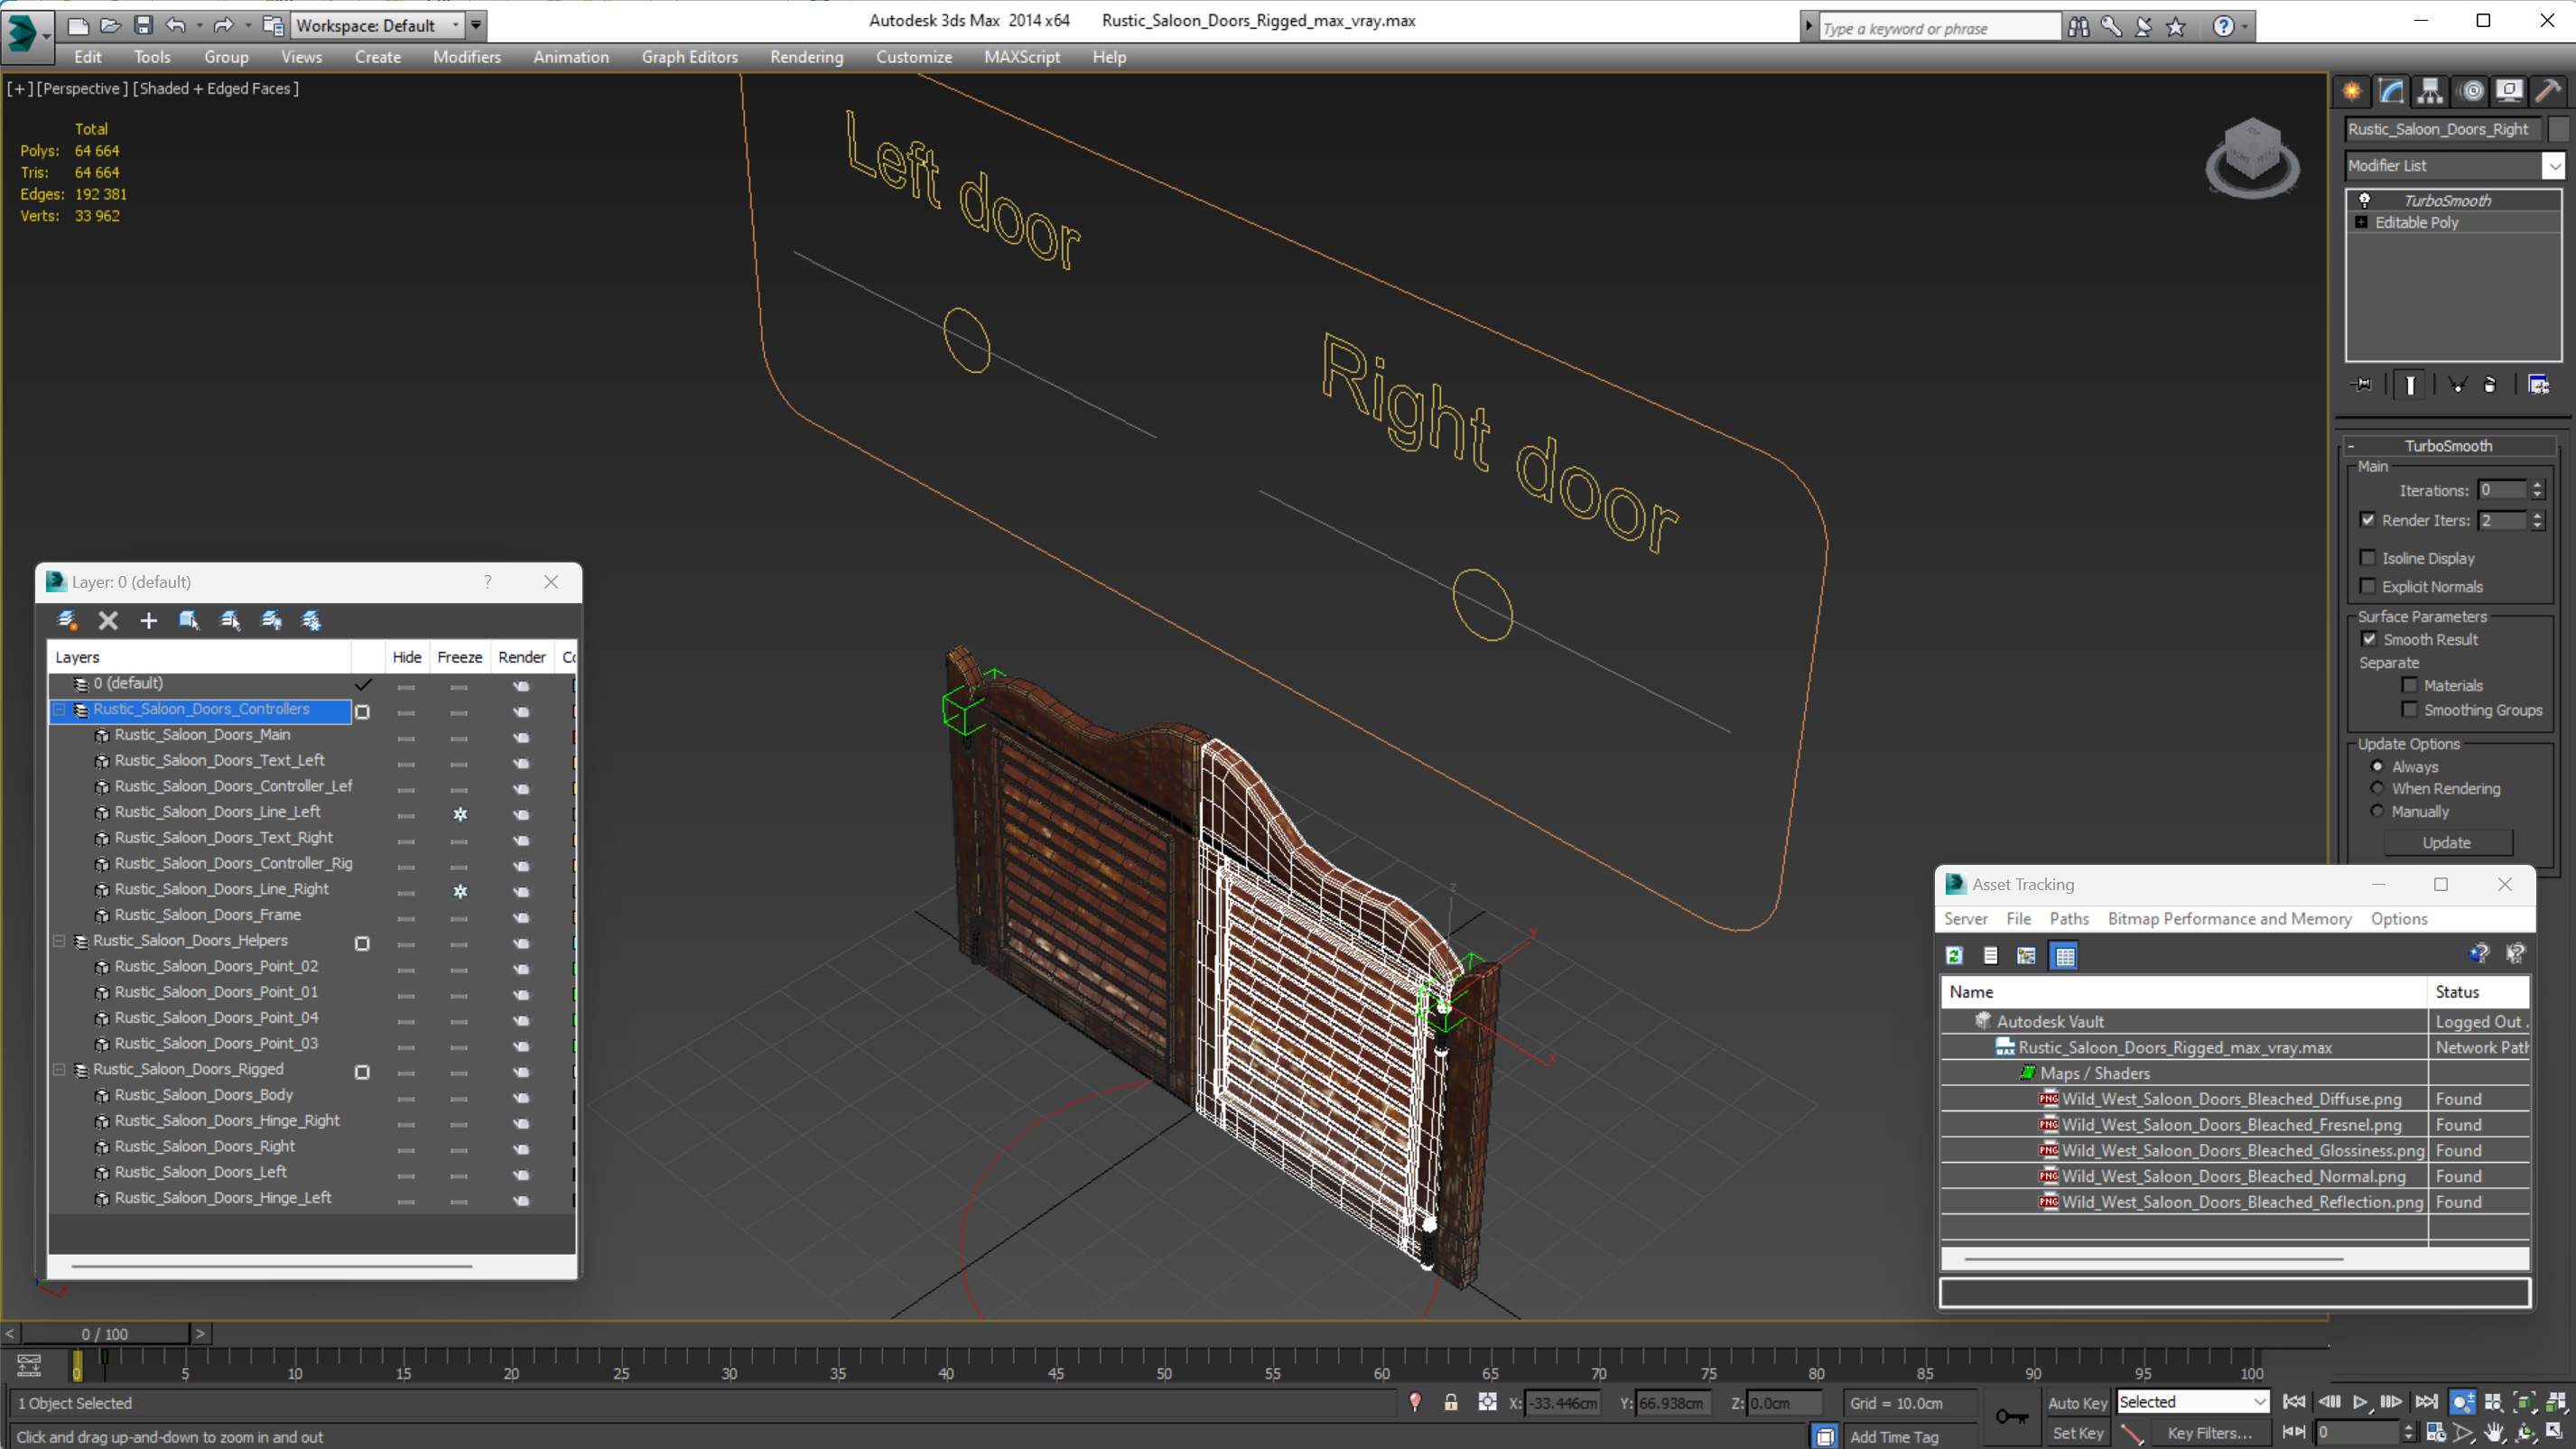Click Make Unique icon in modifier stack

pyautogui.click(x=2456, y=385)
